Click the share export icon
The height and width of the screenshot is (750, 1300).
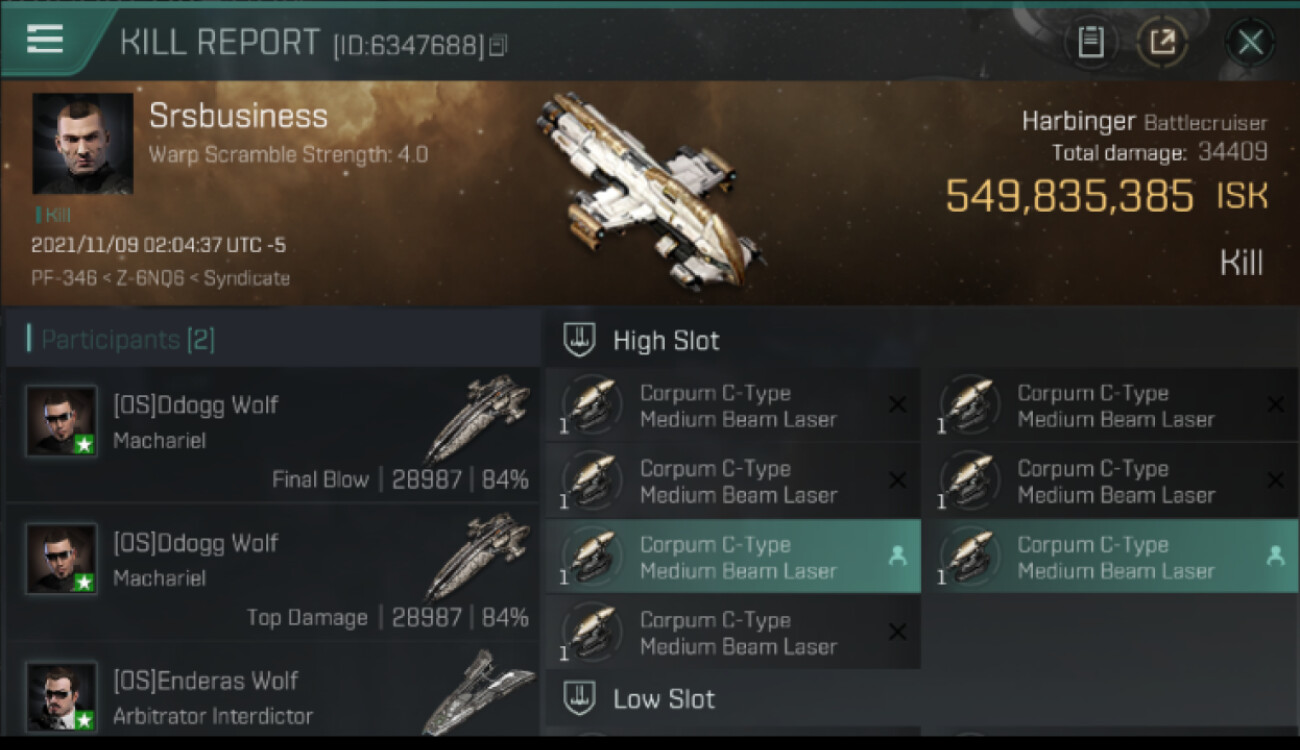(1162, 42)
